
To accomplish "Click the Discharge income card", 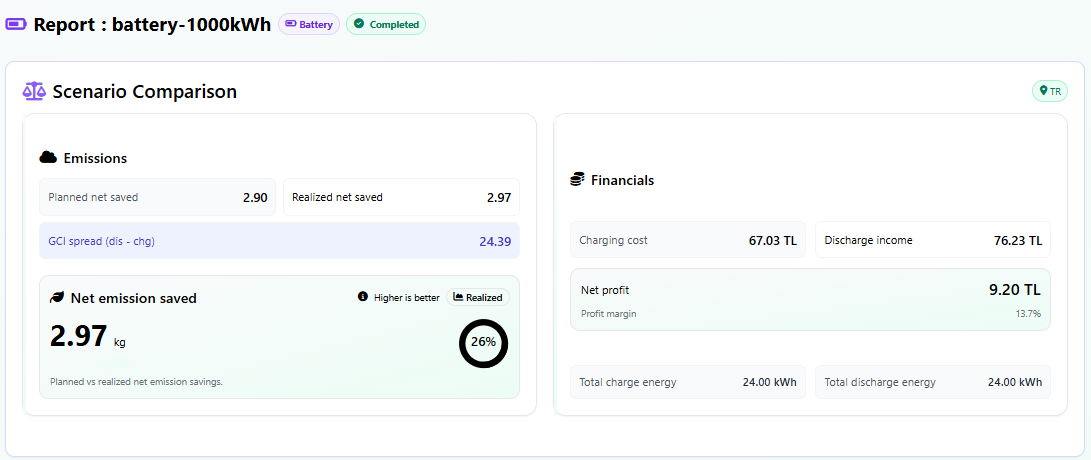I will [x=932, y=241].
